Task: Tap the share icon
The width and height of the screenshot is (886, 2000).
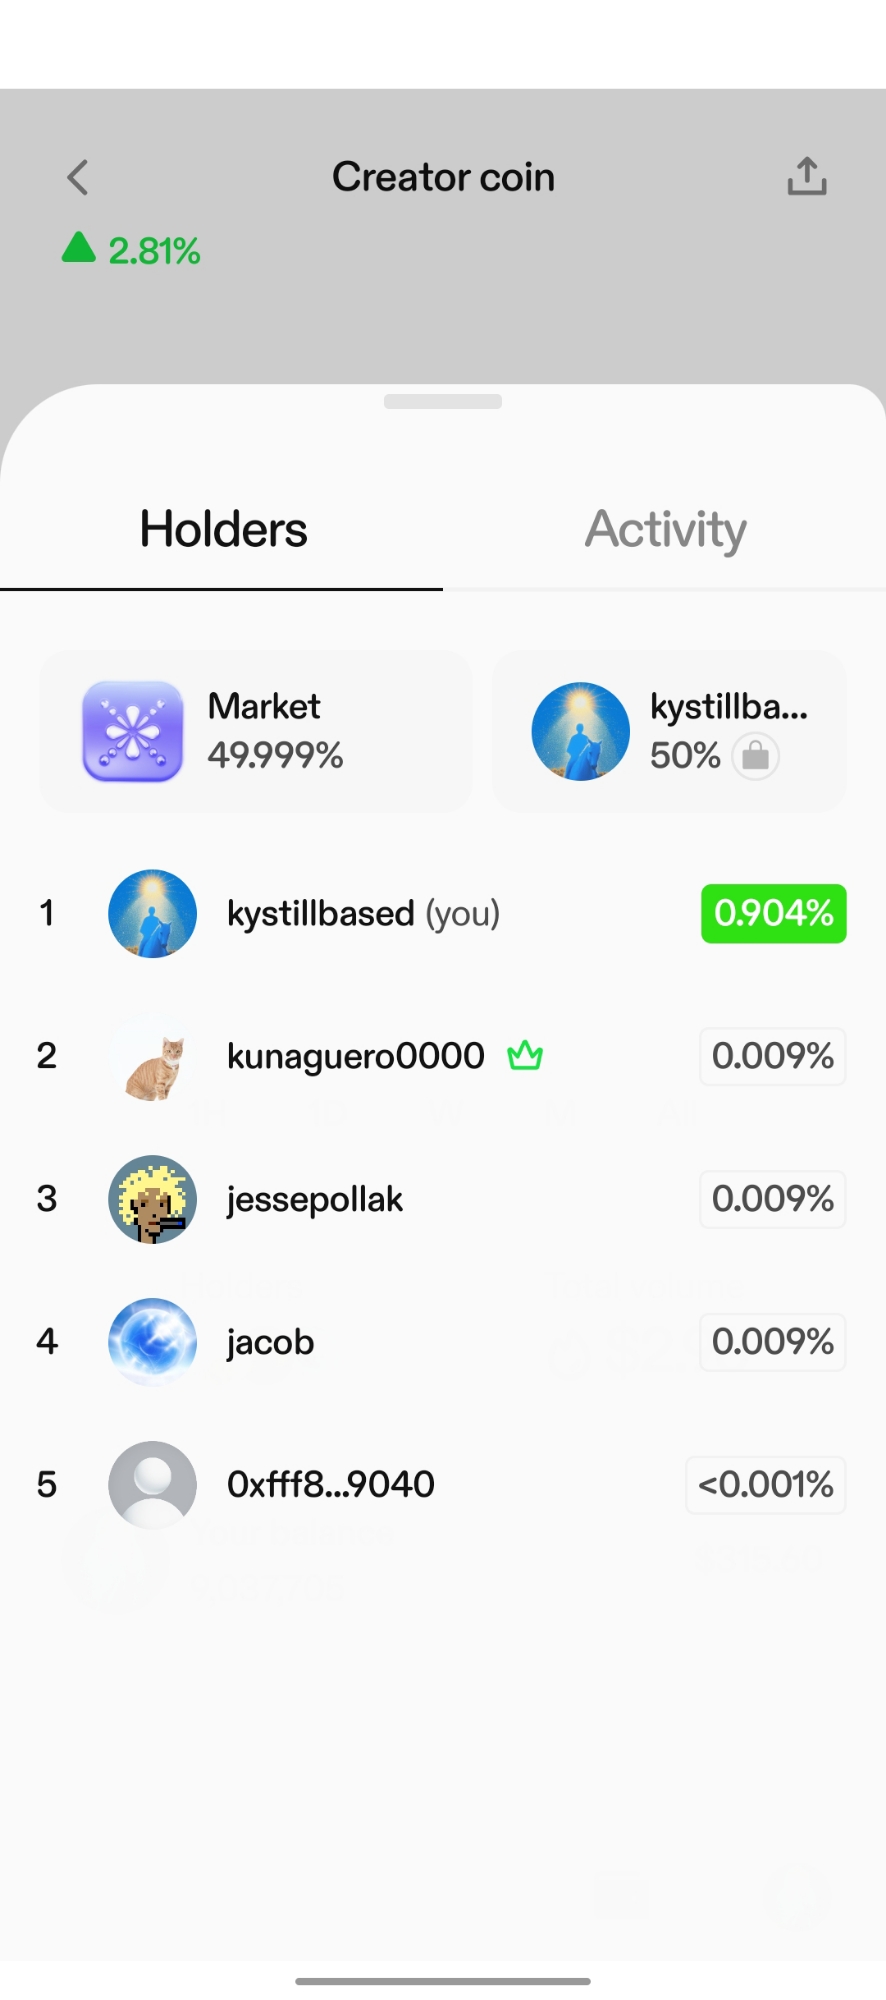Action: tap(806, 177)
